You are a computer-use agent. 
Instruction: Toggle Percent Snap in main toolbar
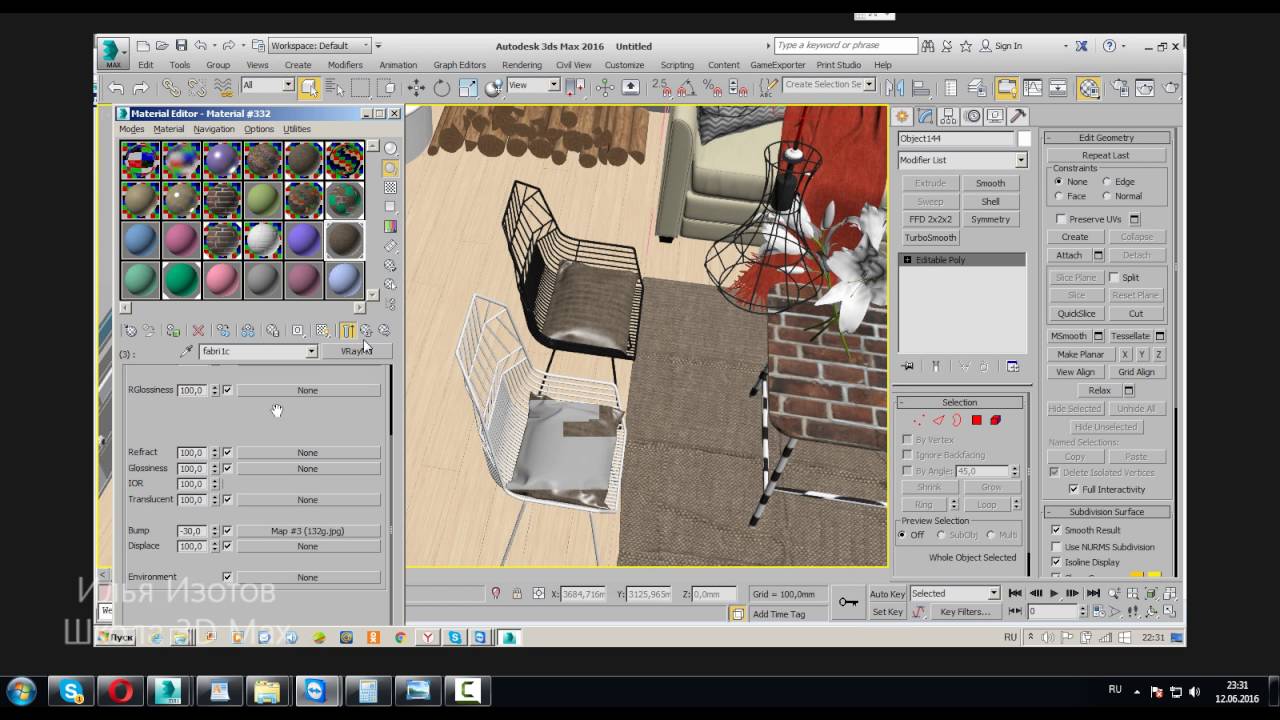pos(711,87)
